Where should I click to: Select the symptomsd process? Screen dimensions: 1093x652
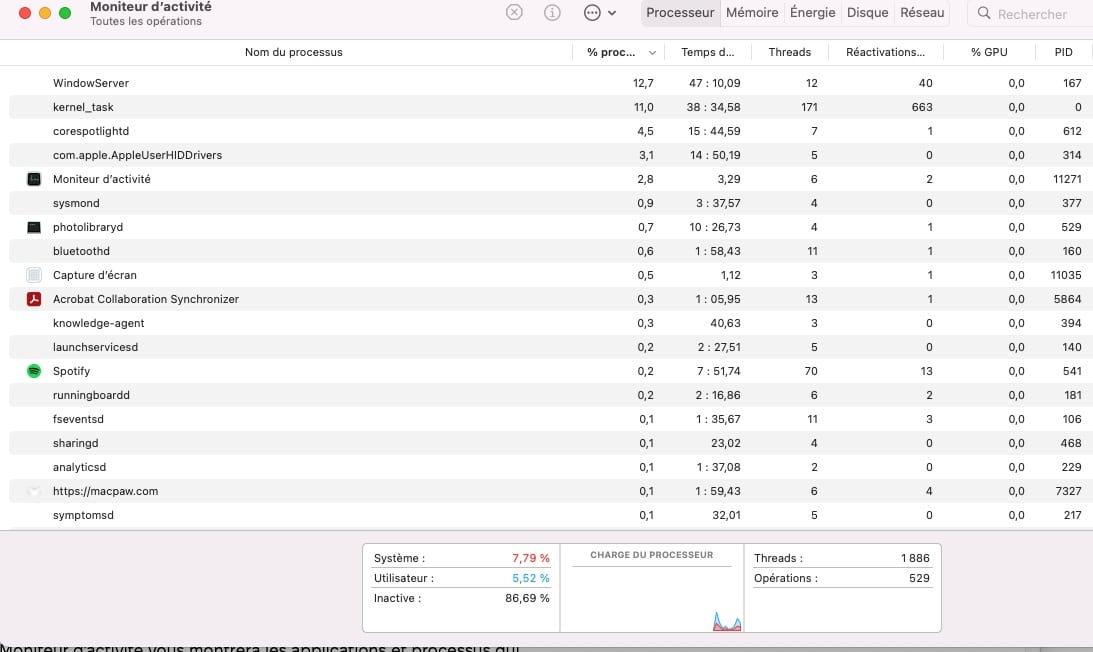pyautogui.click(x=83, y=515)
